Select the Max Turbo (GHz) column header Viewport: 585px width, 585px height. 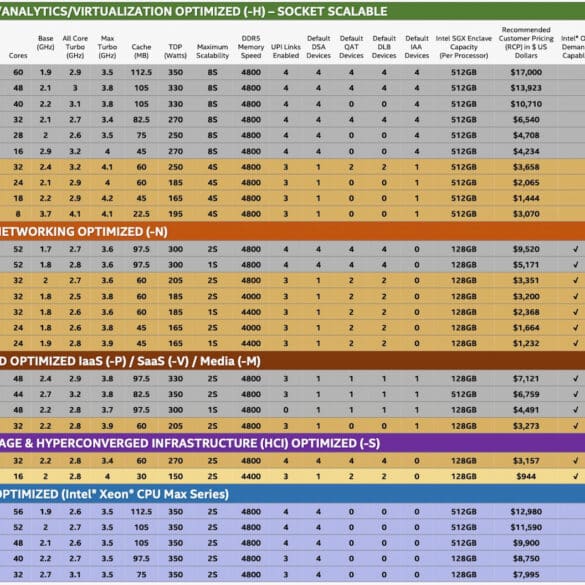[107, 47]
